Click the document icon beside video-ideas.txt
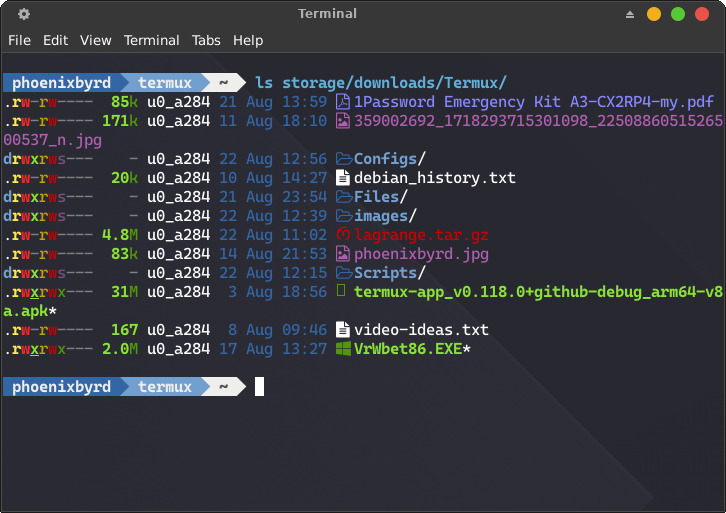Viewport: 726px width, 513px height. [x=343, y=330]
